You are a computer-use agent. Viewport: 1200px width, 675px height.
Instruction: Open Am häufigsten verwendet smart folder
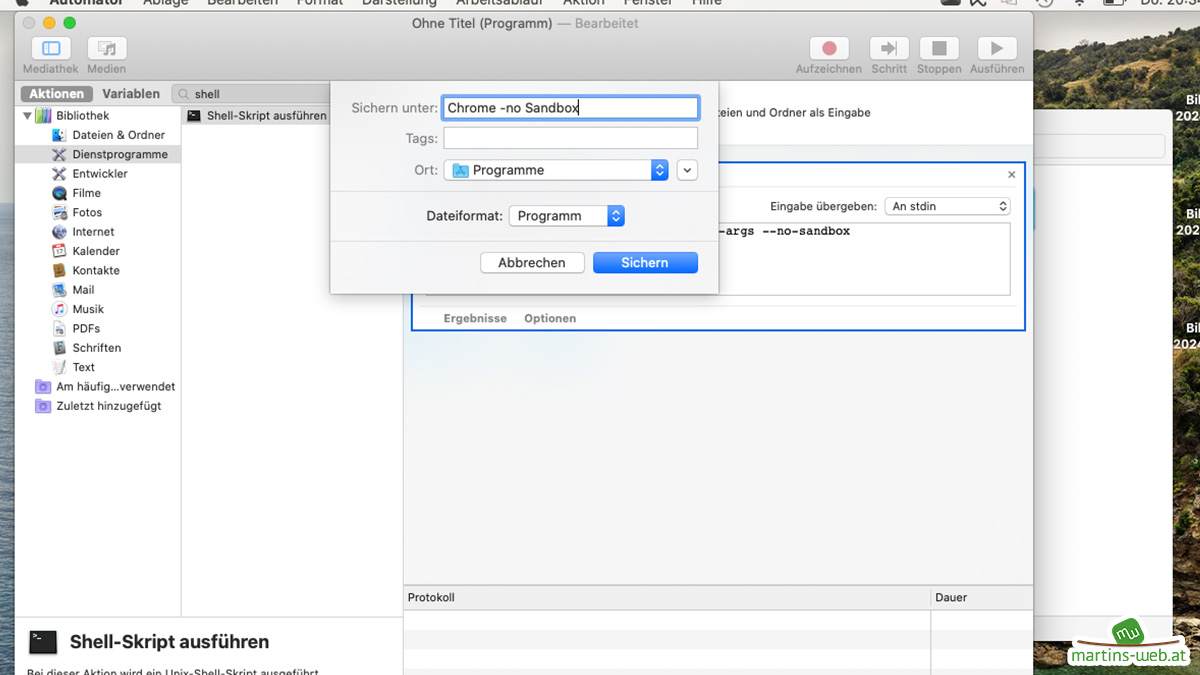click(x=115, y=386)
